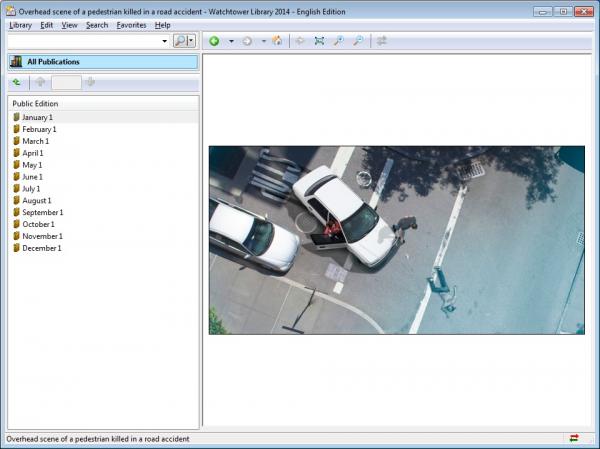Click the fit-to-window icon in toolbar
The height and width of the screenshot is (449, 600).
(319, 41)
